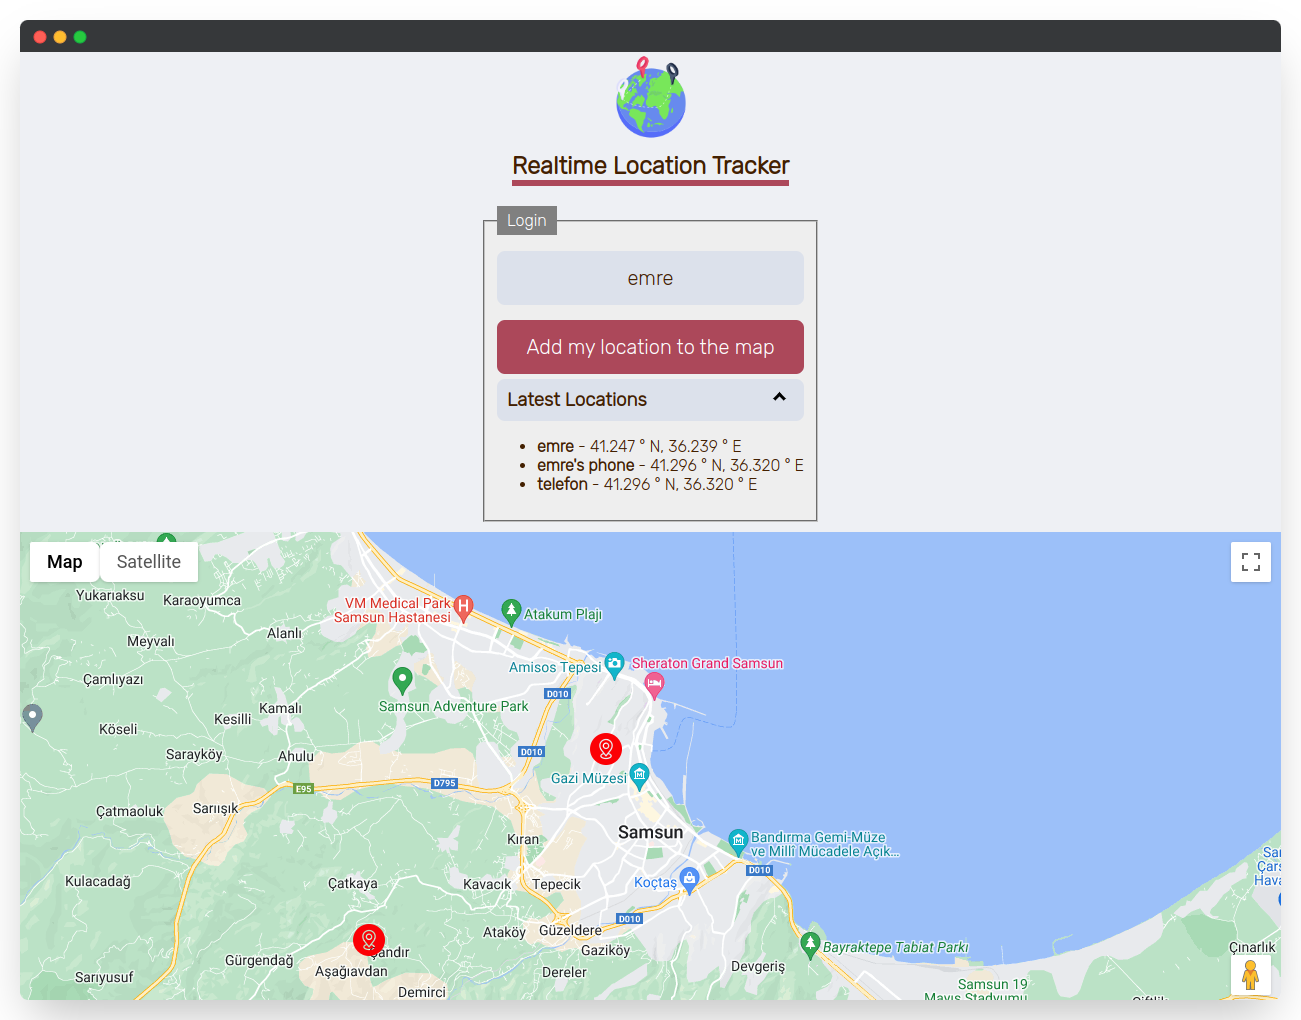Click the emre username input field
Screen dimensions: 1301x1020
[650, 278]
